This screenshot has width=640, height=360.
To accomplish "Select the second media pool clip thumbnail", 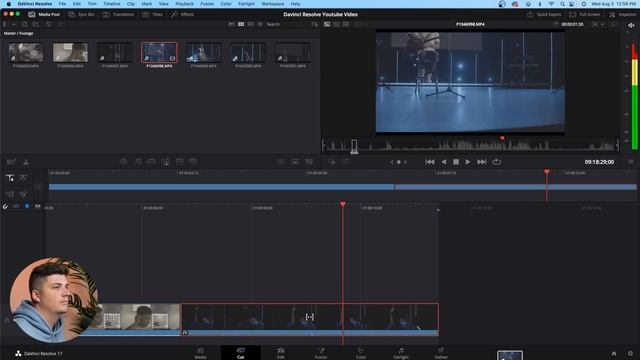I will (x=70, y=52).
